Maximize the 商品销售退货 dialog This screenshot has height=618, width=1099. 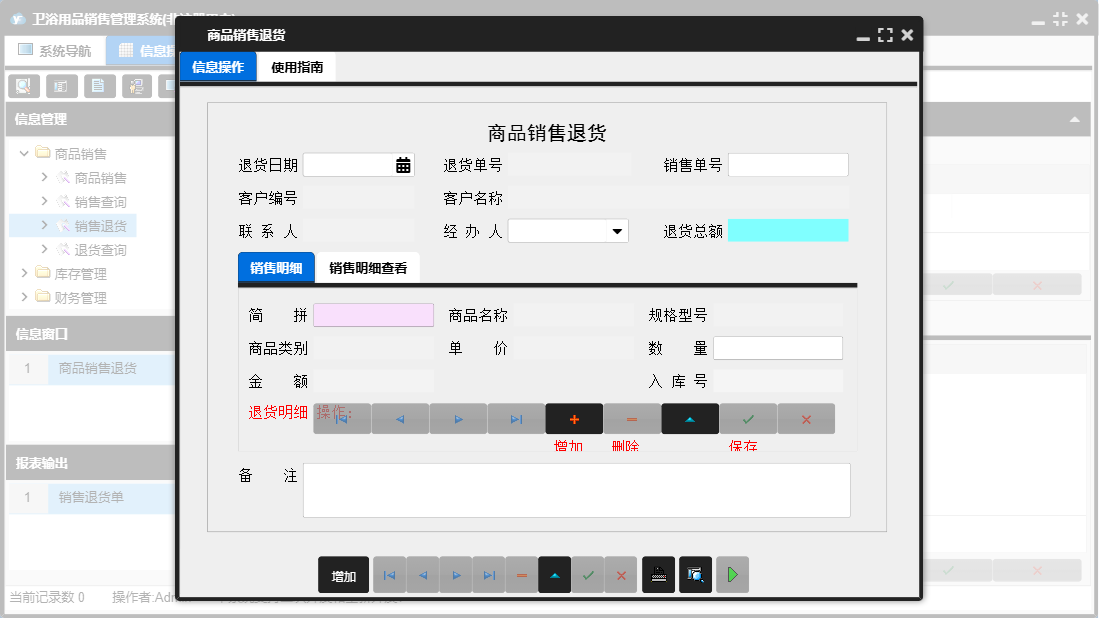coord(885,35)
